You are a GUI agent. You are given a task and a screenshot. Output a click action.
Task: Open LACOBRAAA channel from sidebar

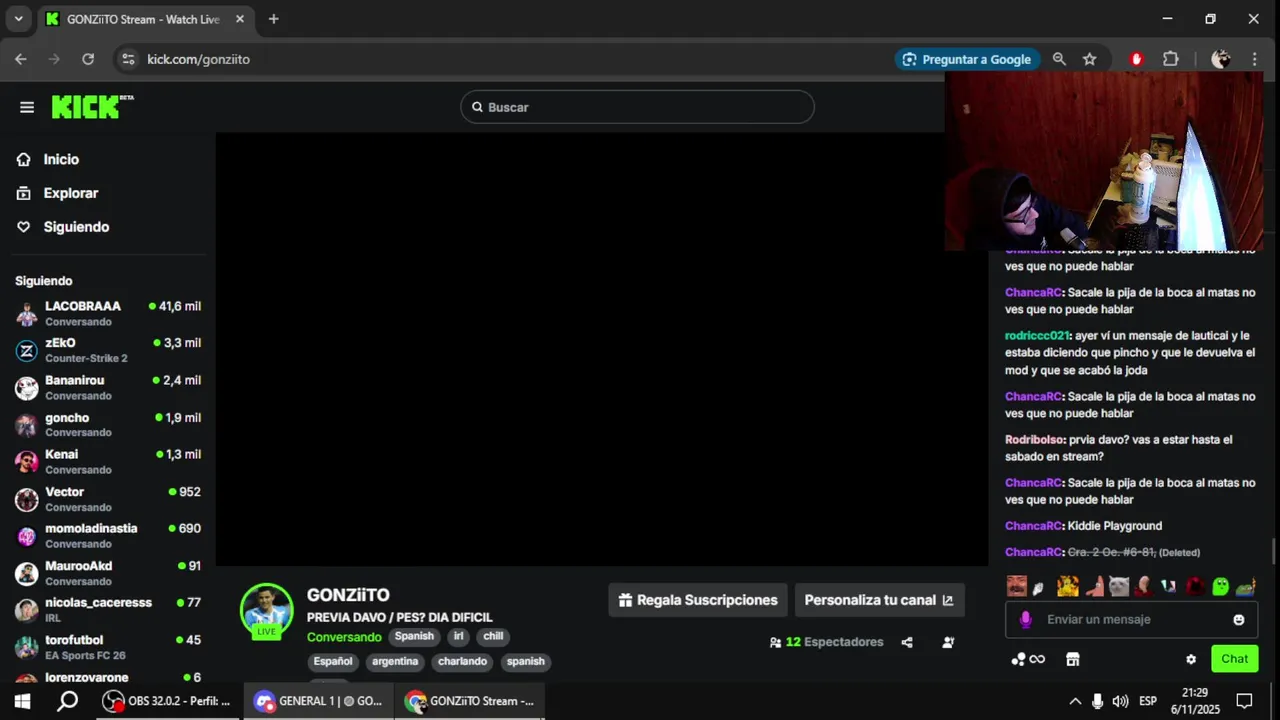108,313
